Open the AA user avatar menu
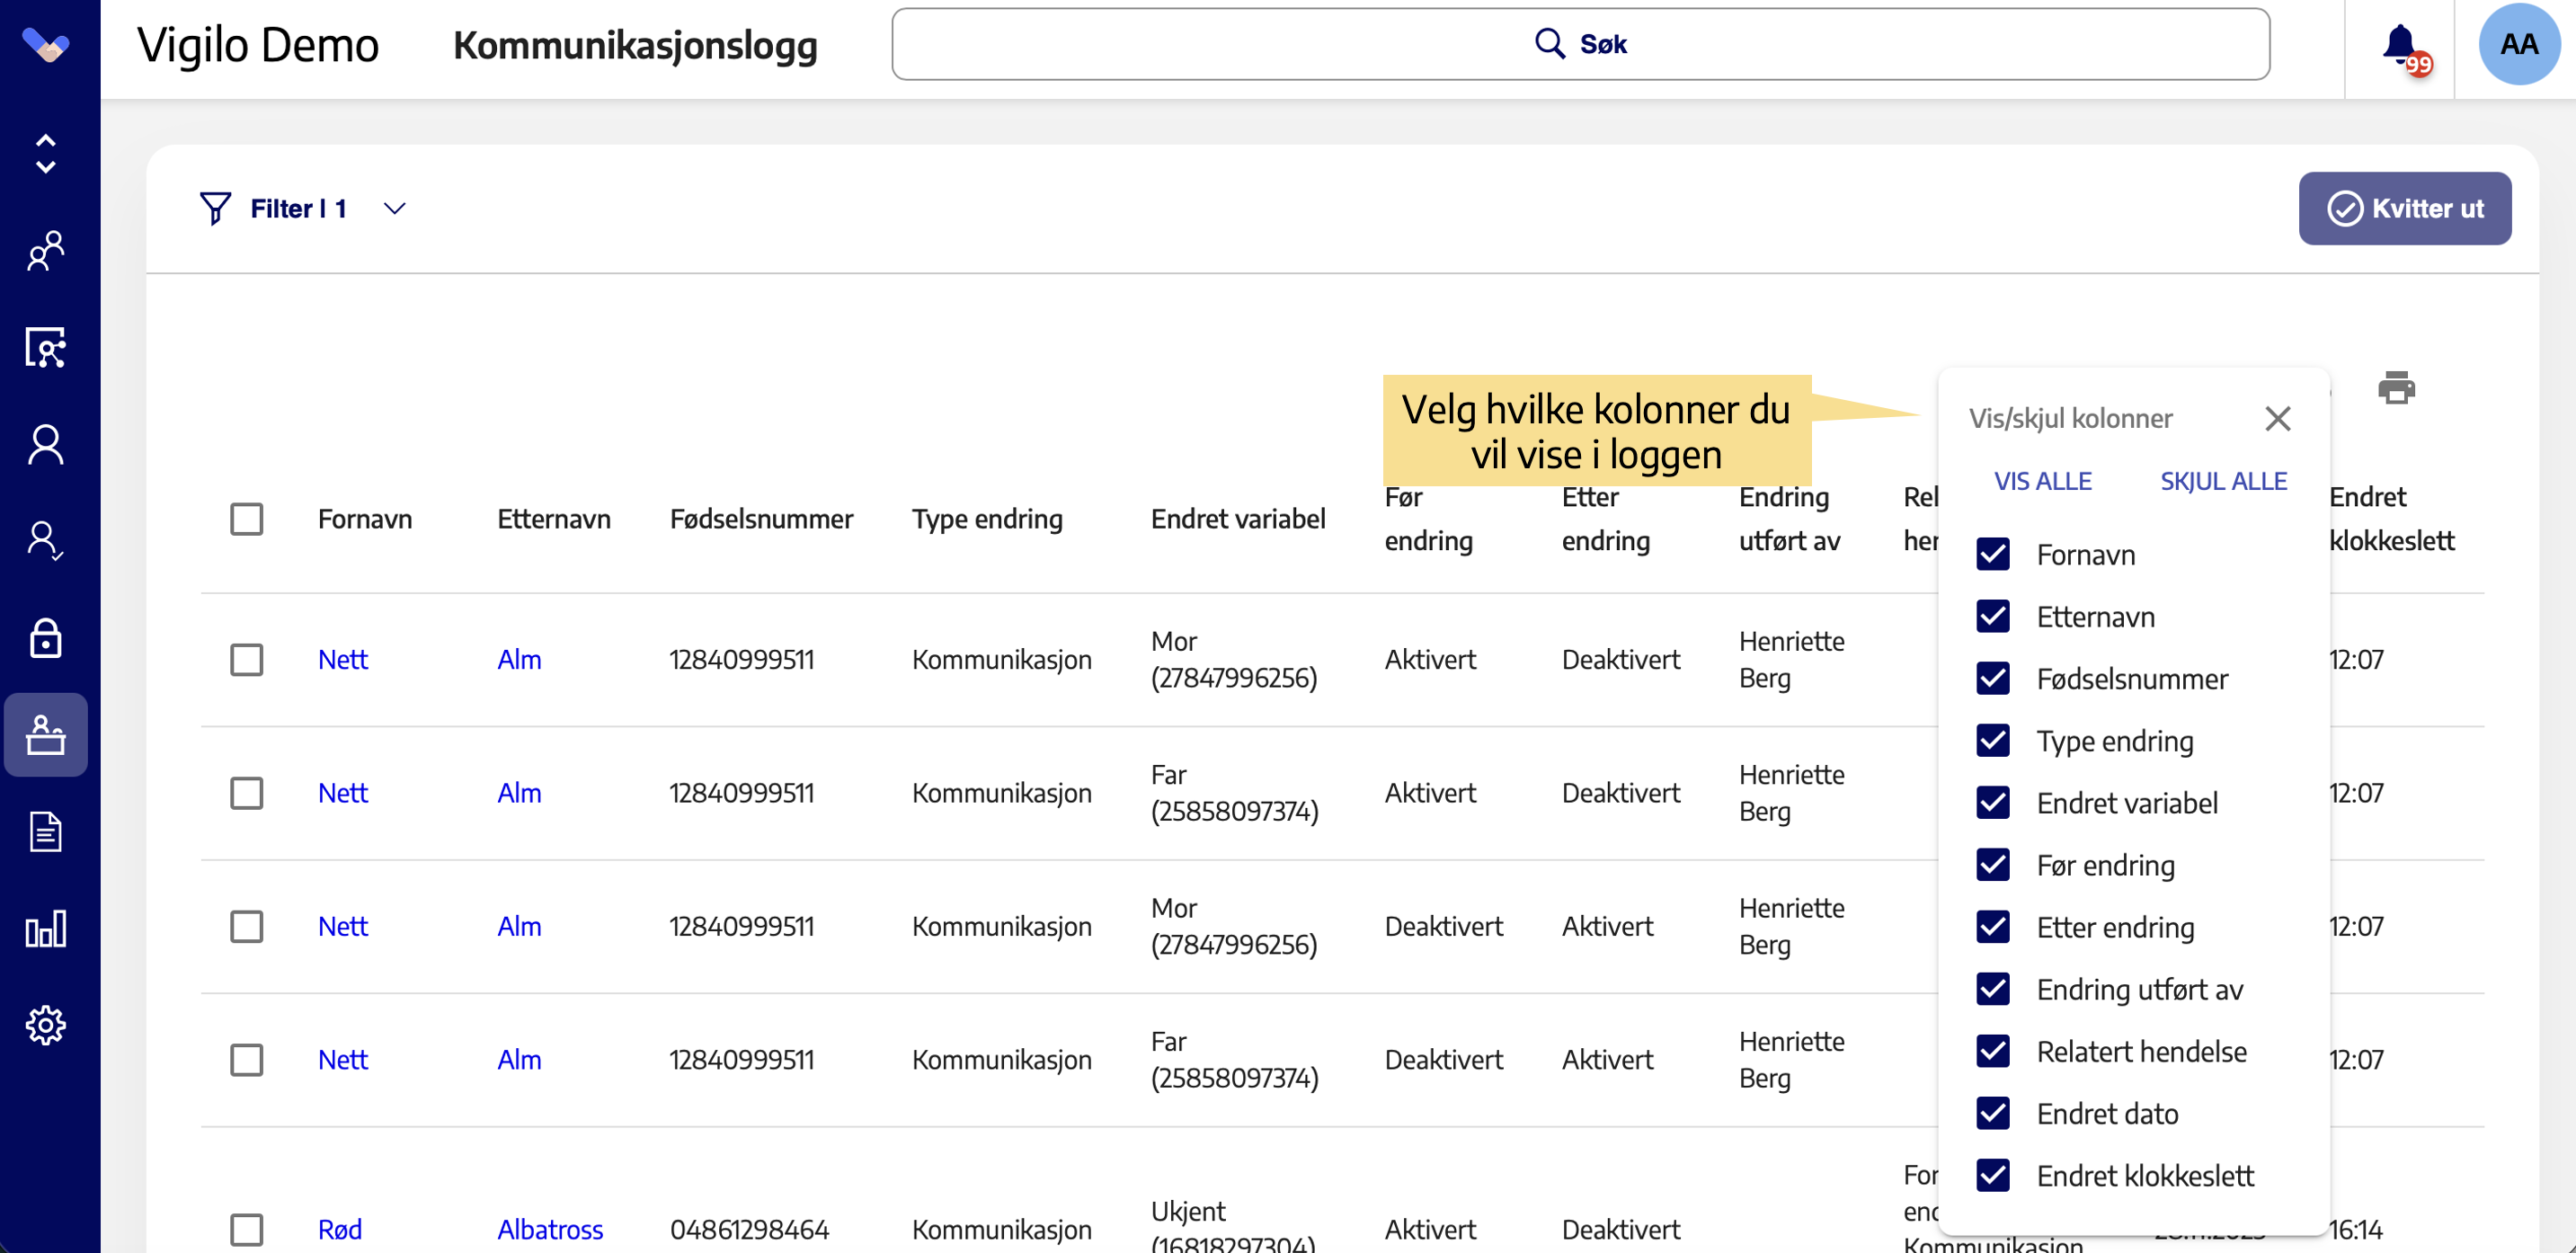The image size is (2576, 1253). (2519, 44)
